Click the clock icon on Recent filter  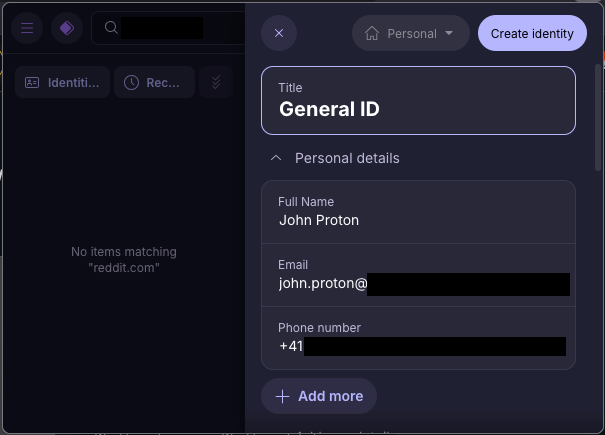132,83
